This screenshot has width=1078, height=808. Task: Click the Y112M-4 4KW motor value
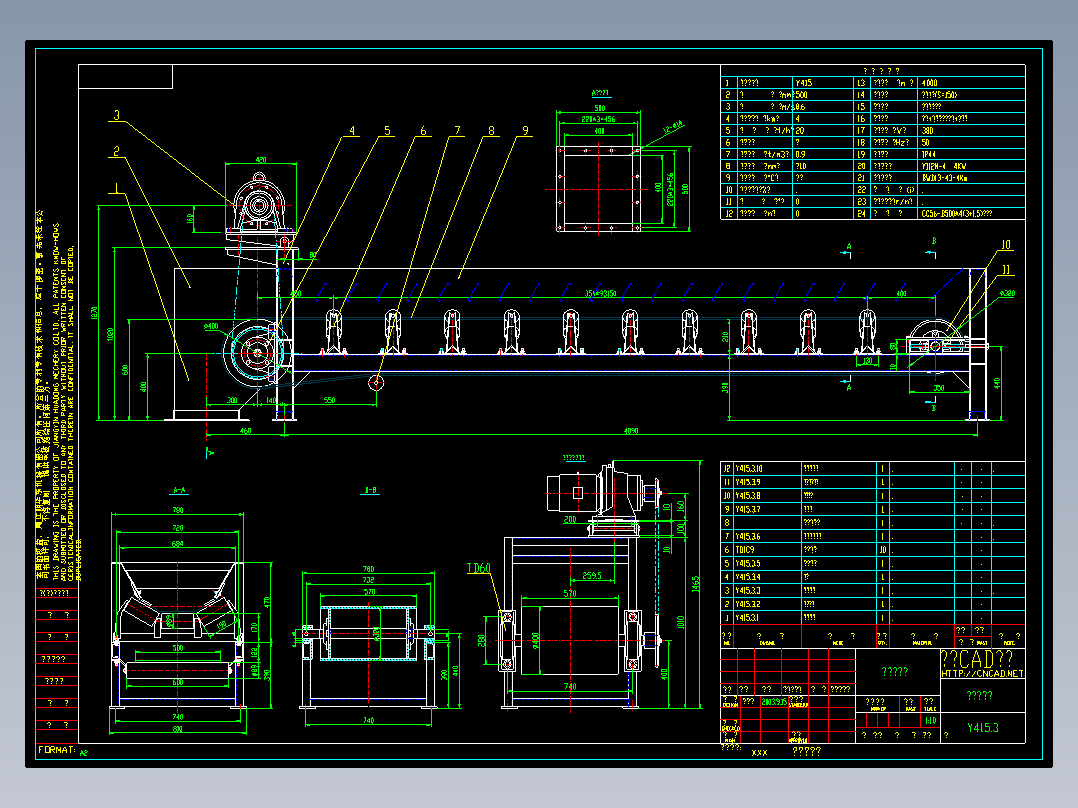pos(944,166)
